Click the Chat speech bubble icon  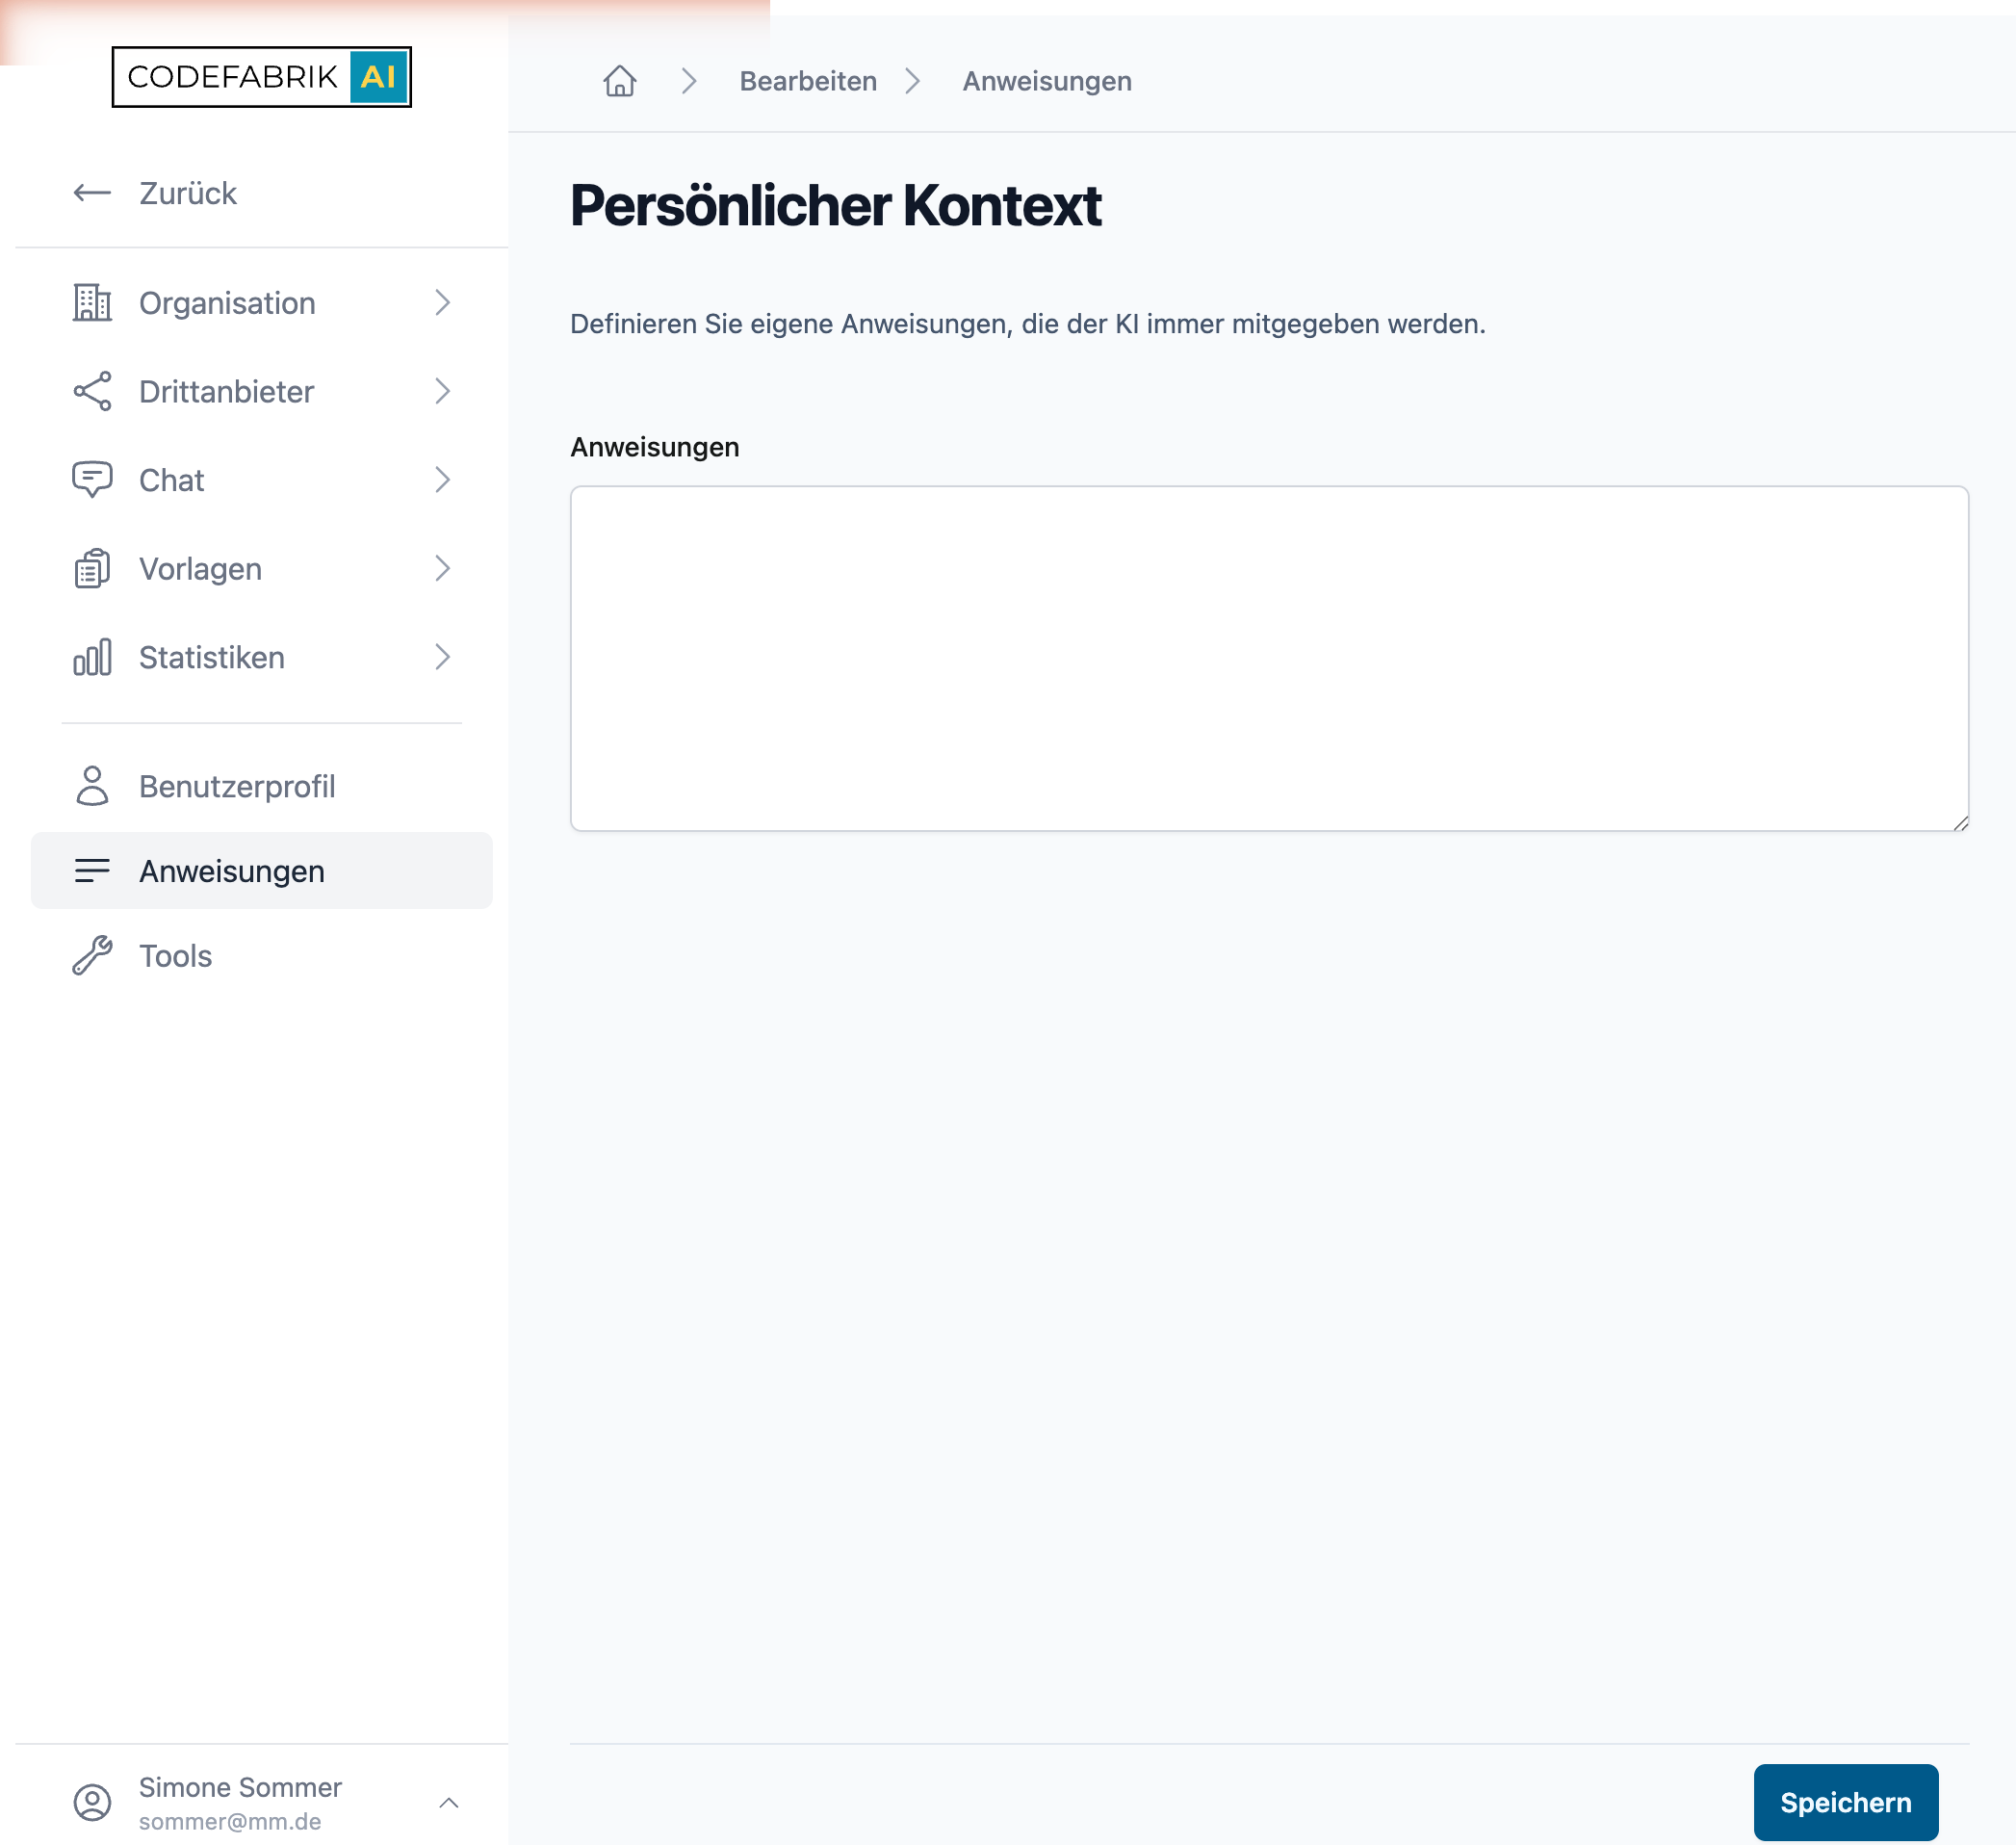coord(92,480)
